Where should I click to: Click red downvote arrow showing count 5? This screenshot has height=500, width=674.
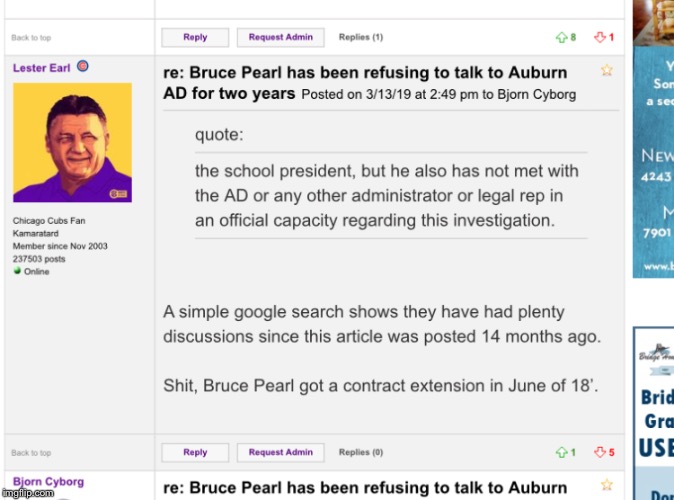600,453
